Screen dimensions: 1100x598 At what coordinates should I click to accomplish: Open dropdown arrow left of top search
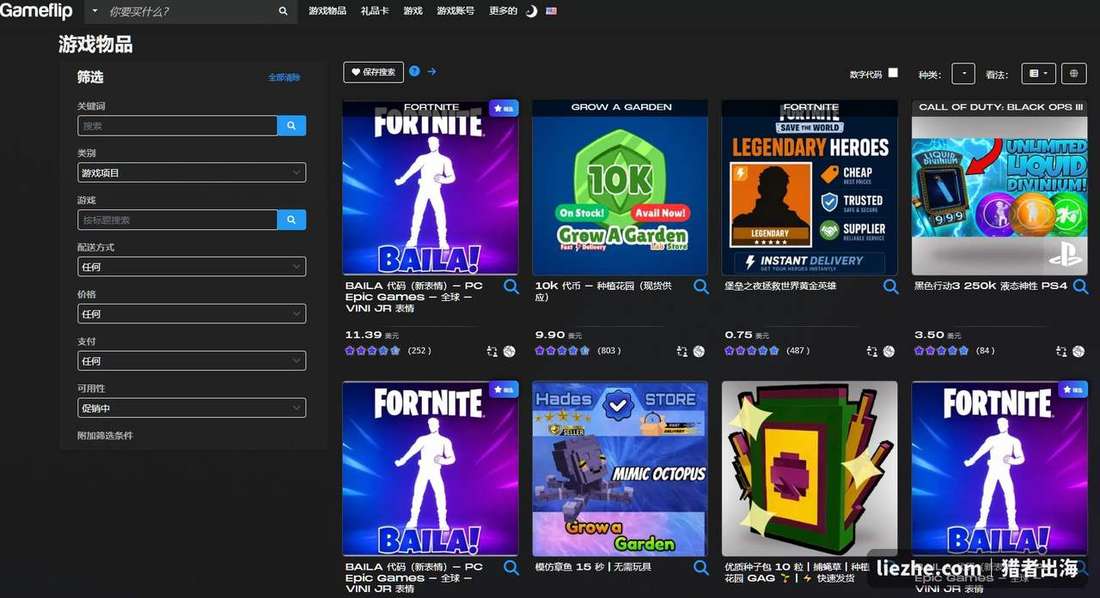(x=95, y=11)
